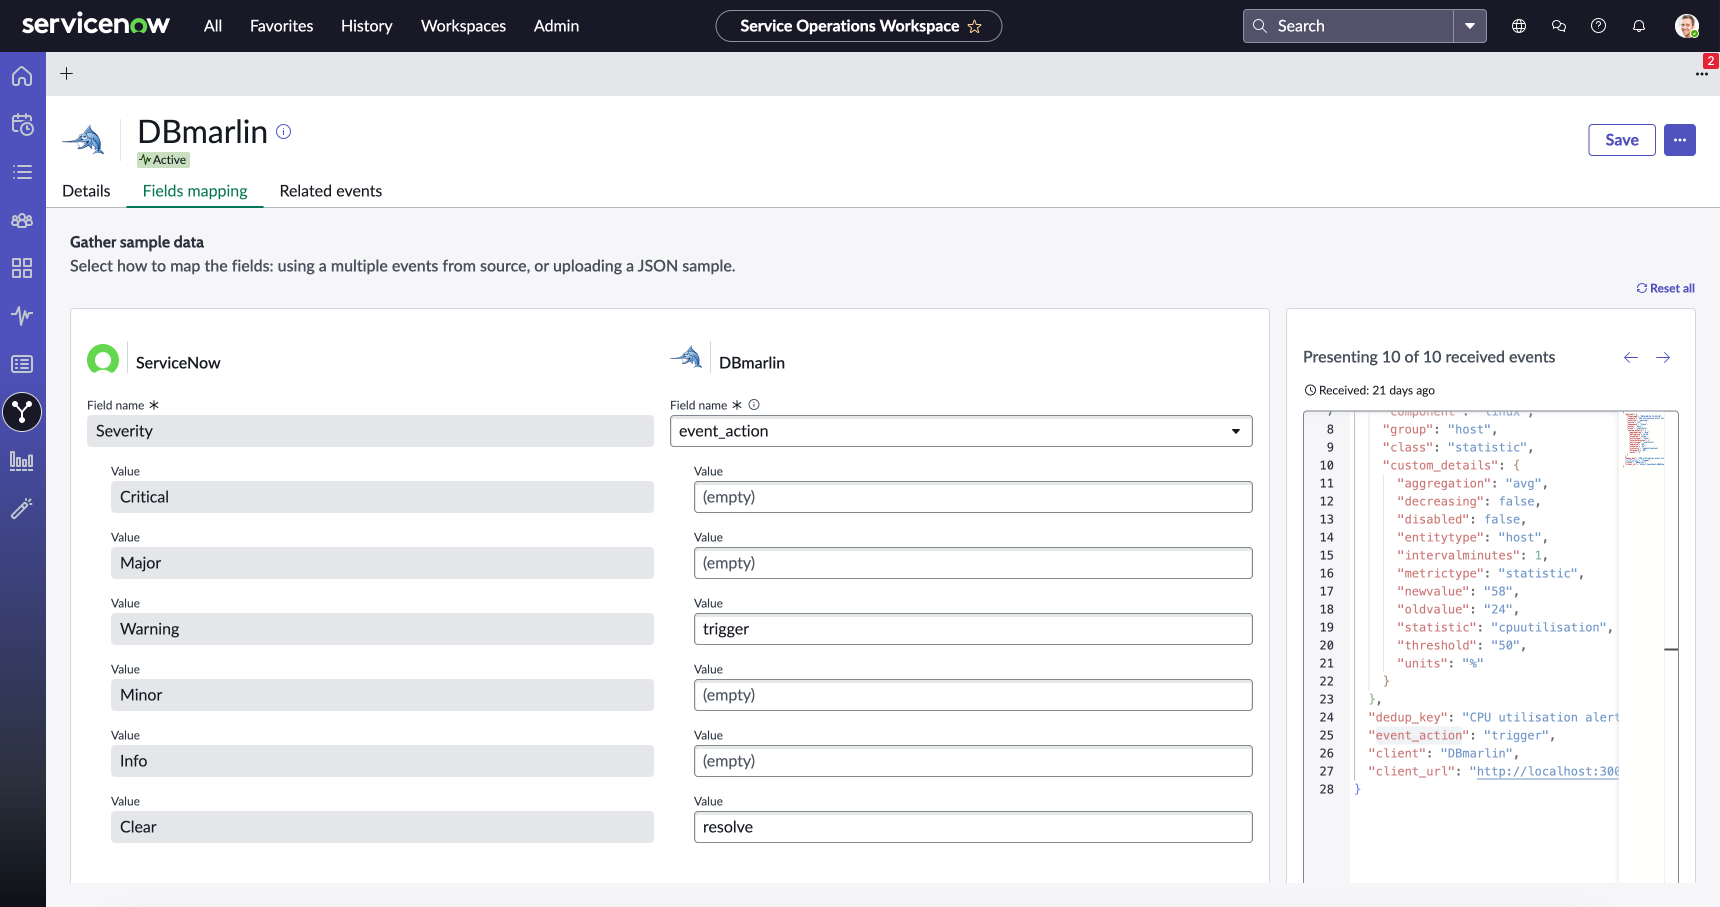Open the Home icon in sidebar
This screenshot has height=907, width=1720.
coord(22,76)
